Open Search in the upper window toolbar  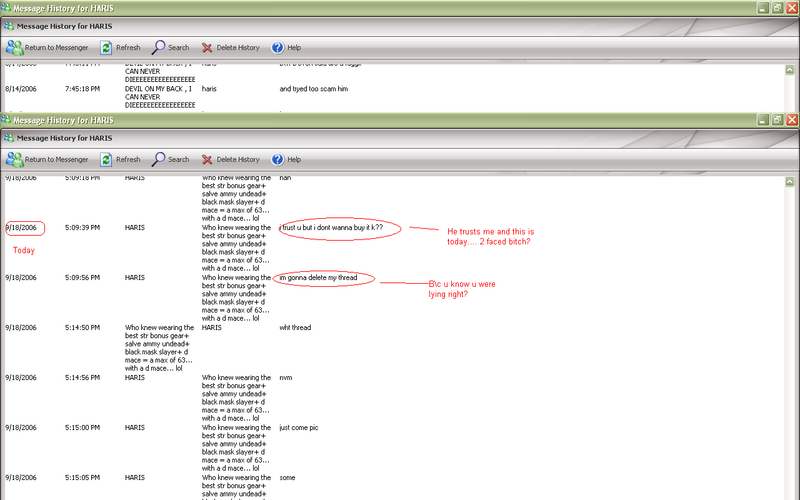pyautogui.click(x=159, y=47)
